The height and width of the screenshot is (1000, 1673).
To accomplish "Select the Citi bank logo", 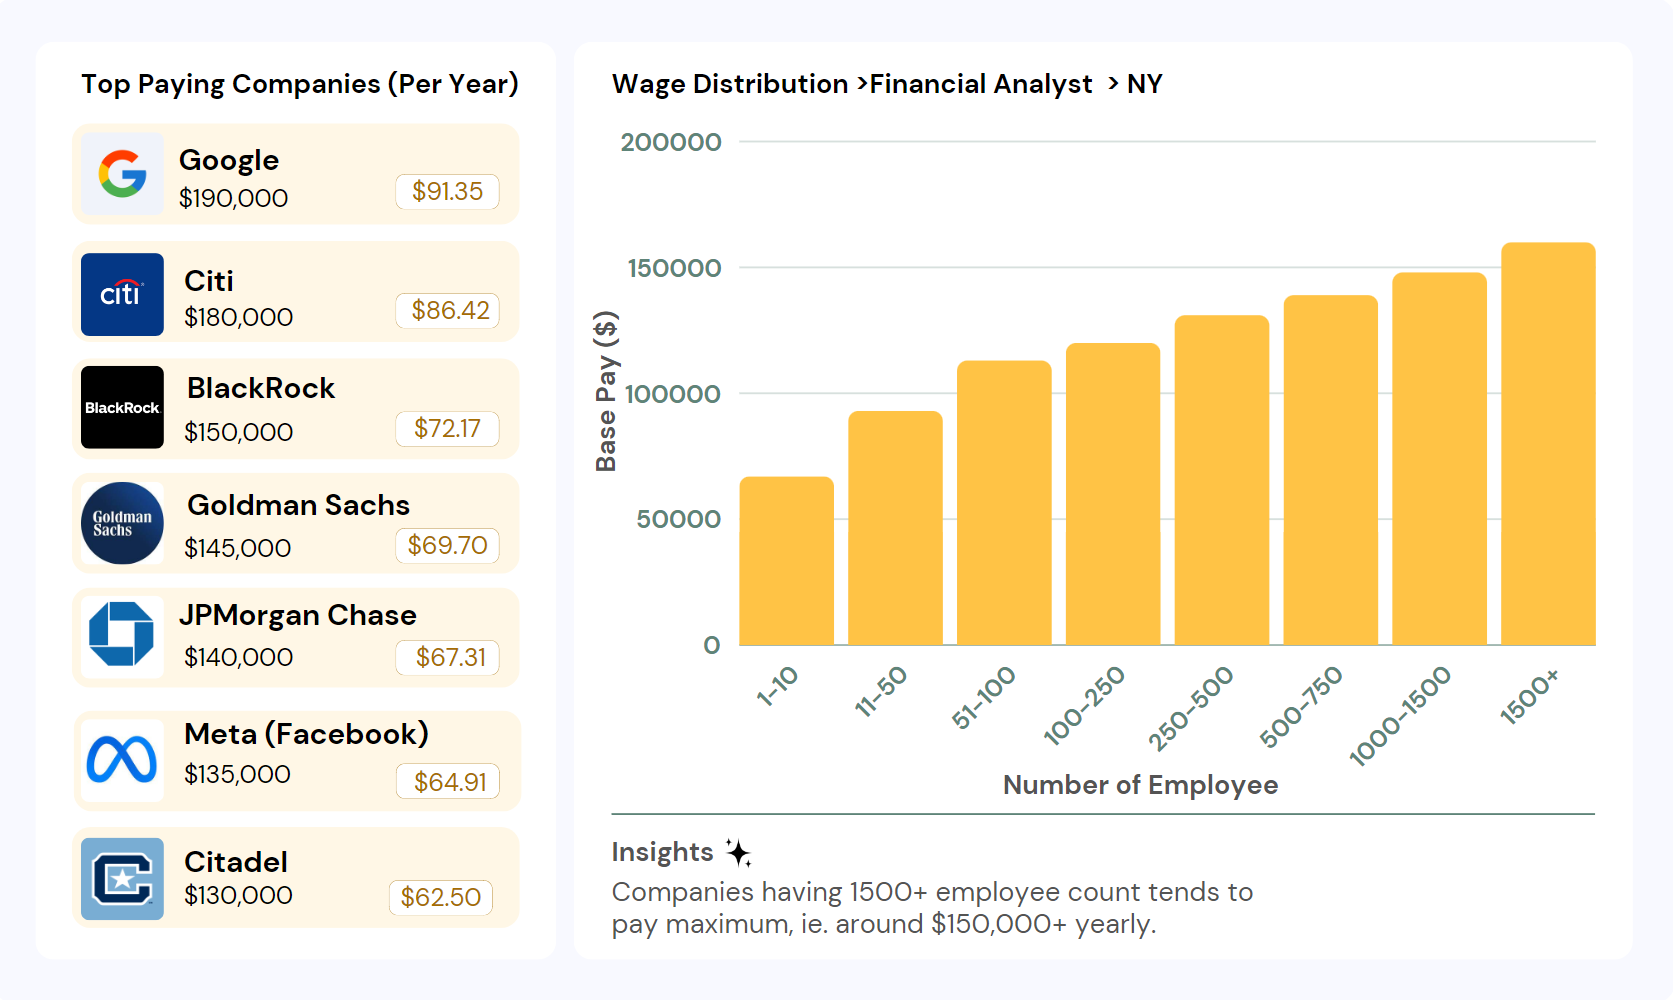I will [x=121, y=294].
